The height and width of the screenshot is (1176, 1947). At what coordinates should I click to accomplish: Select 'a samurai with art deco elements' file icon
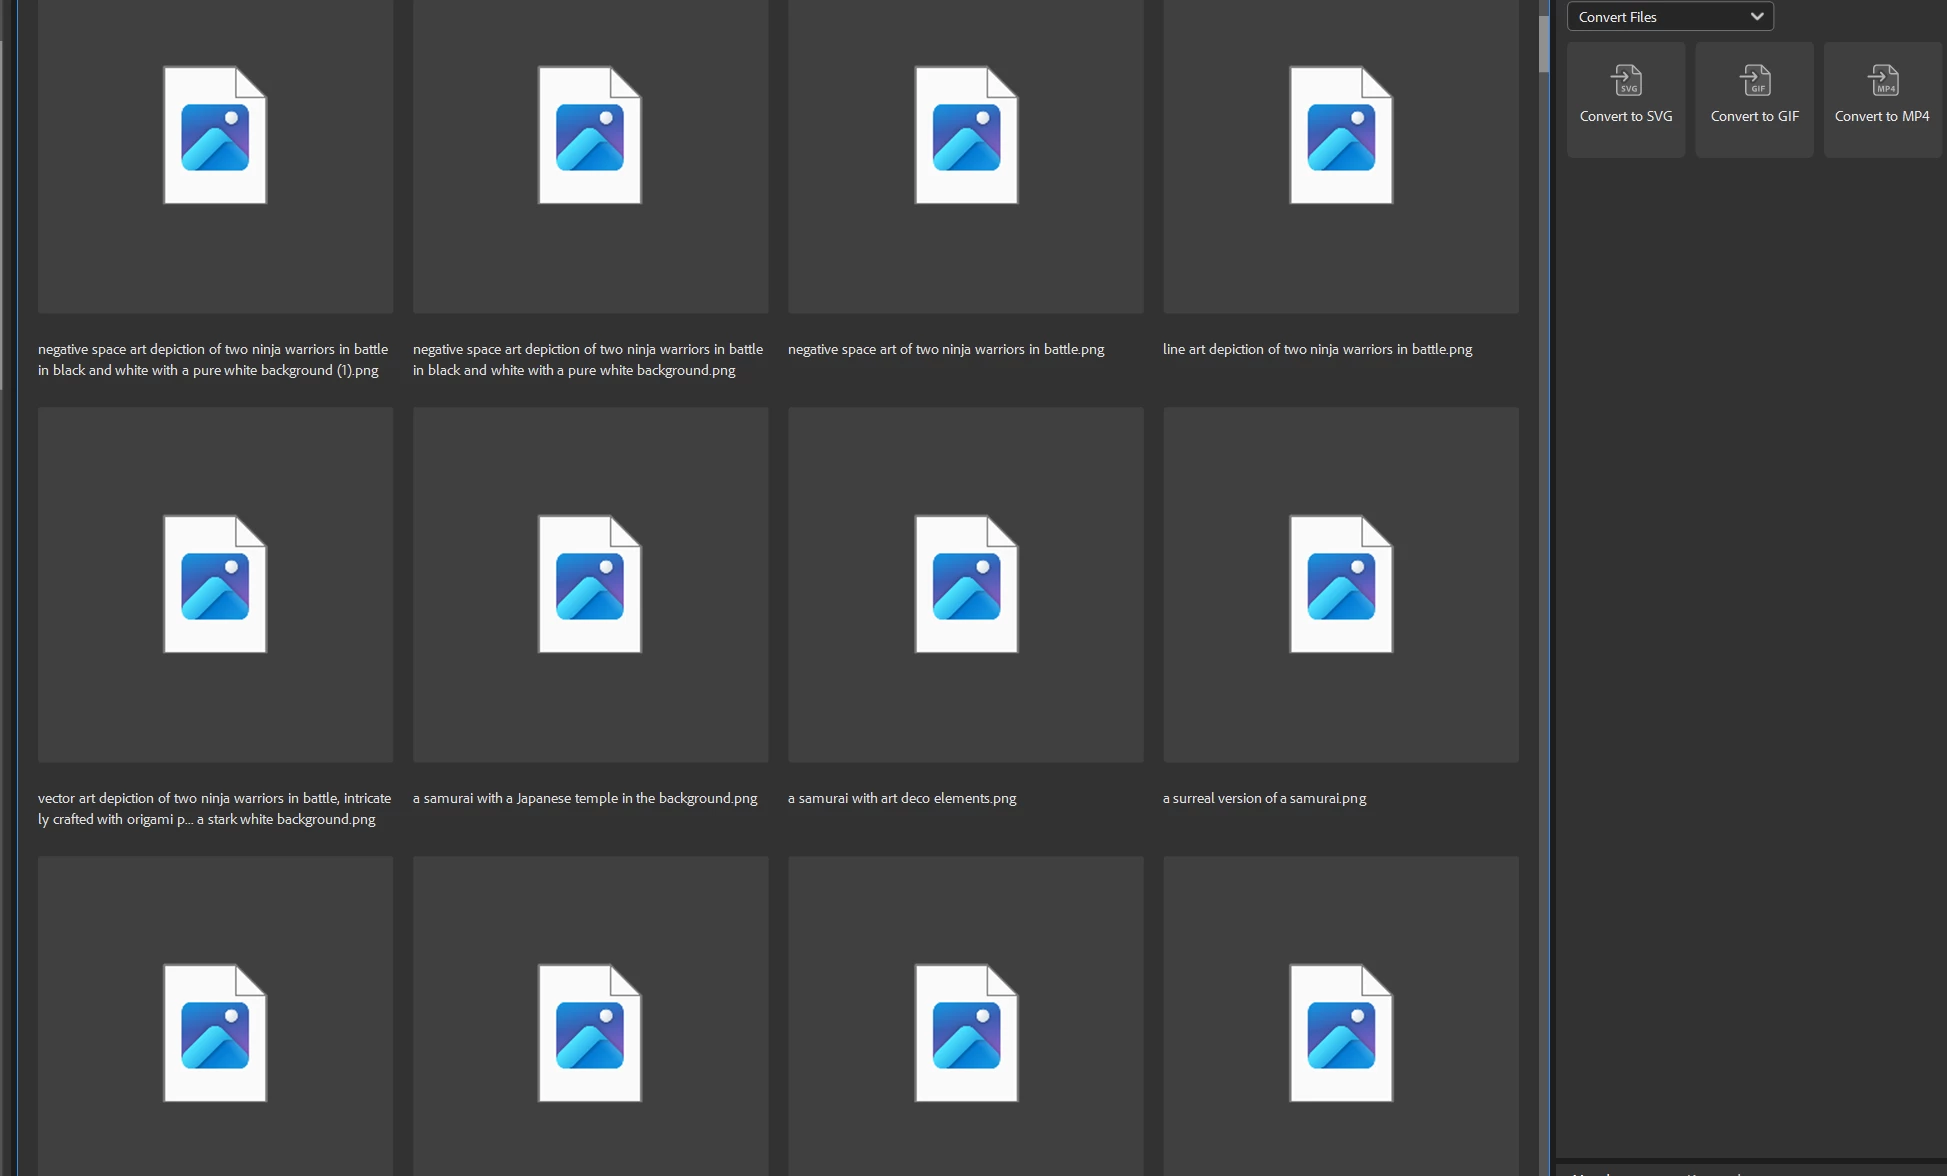pyautogui.click(x=966, y=585)
